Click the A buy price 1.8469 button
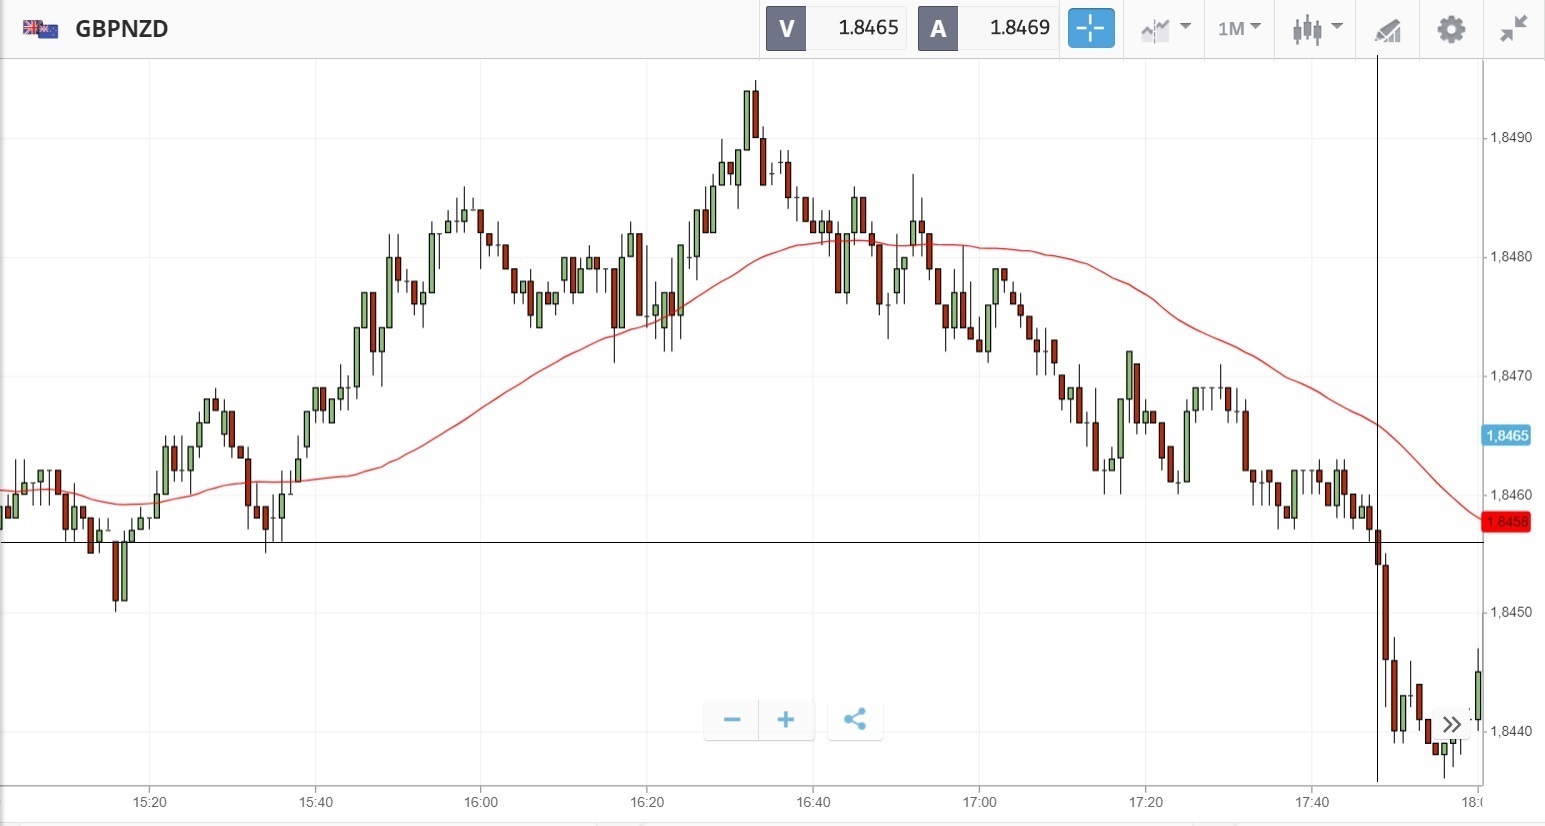1545x826 pixels. point(988,28)
